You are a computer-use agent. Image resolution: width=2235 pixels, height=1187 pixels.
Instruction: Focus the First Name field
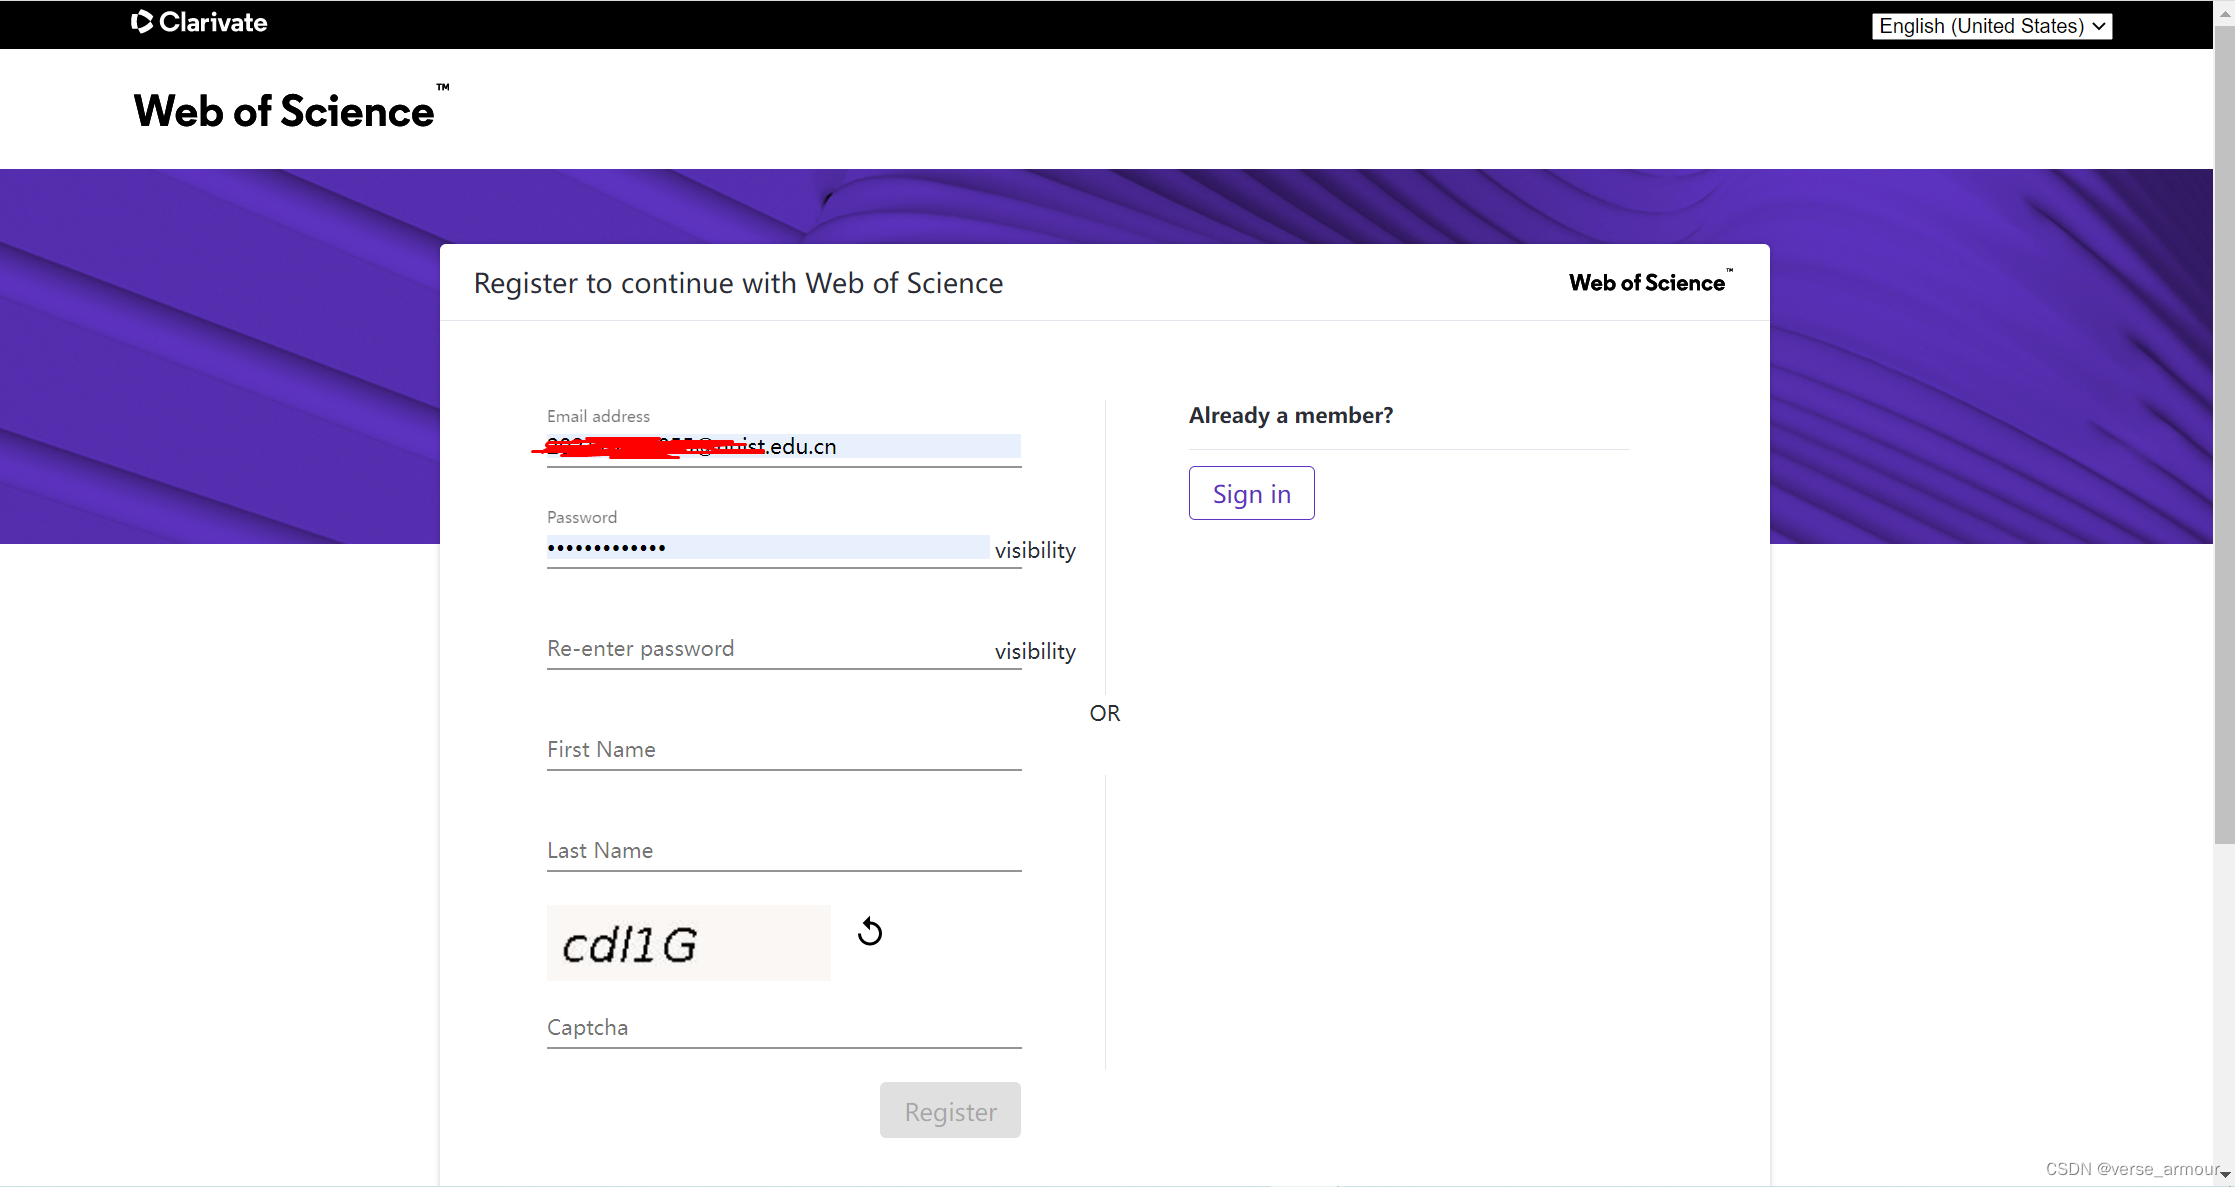pos(784,750)
